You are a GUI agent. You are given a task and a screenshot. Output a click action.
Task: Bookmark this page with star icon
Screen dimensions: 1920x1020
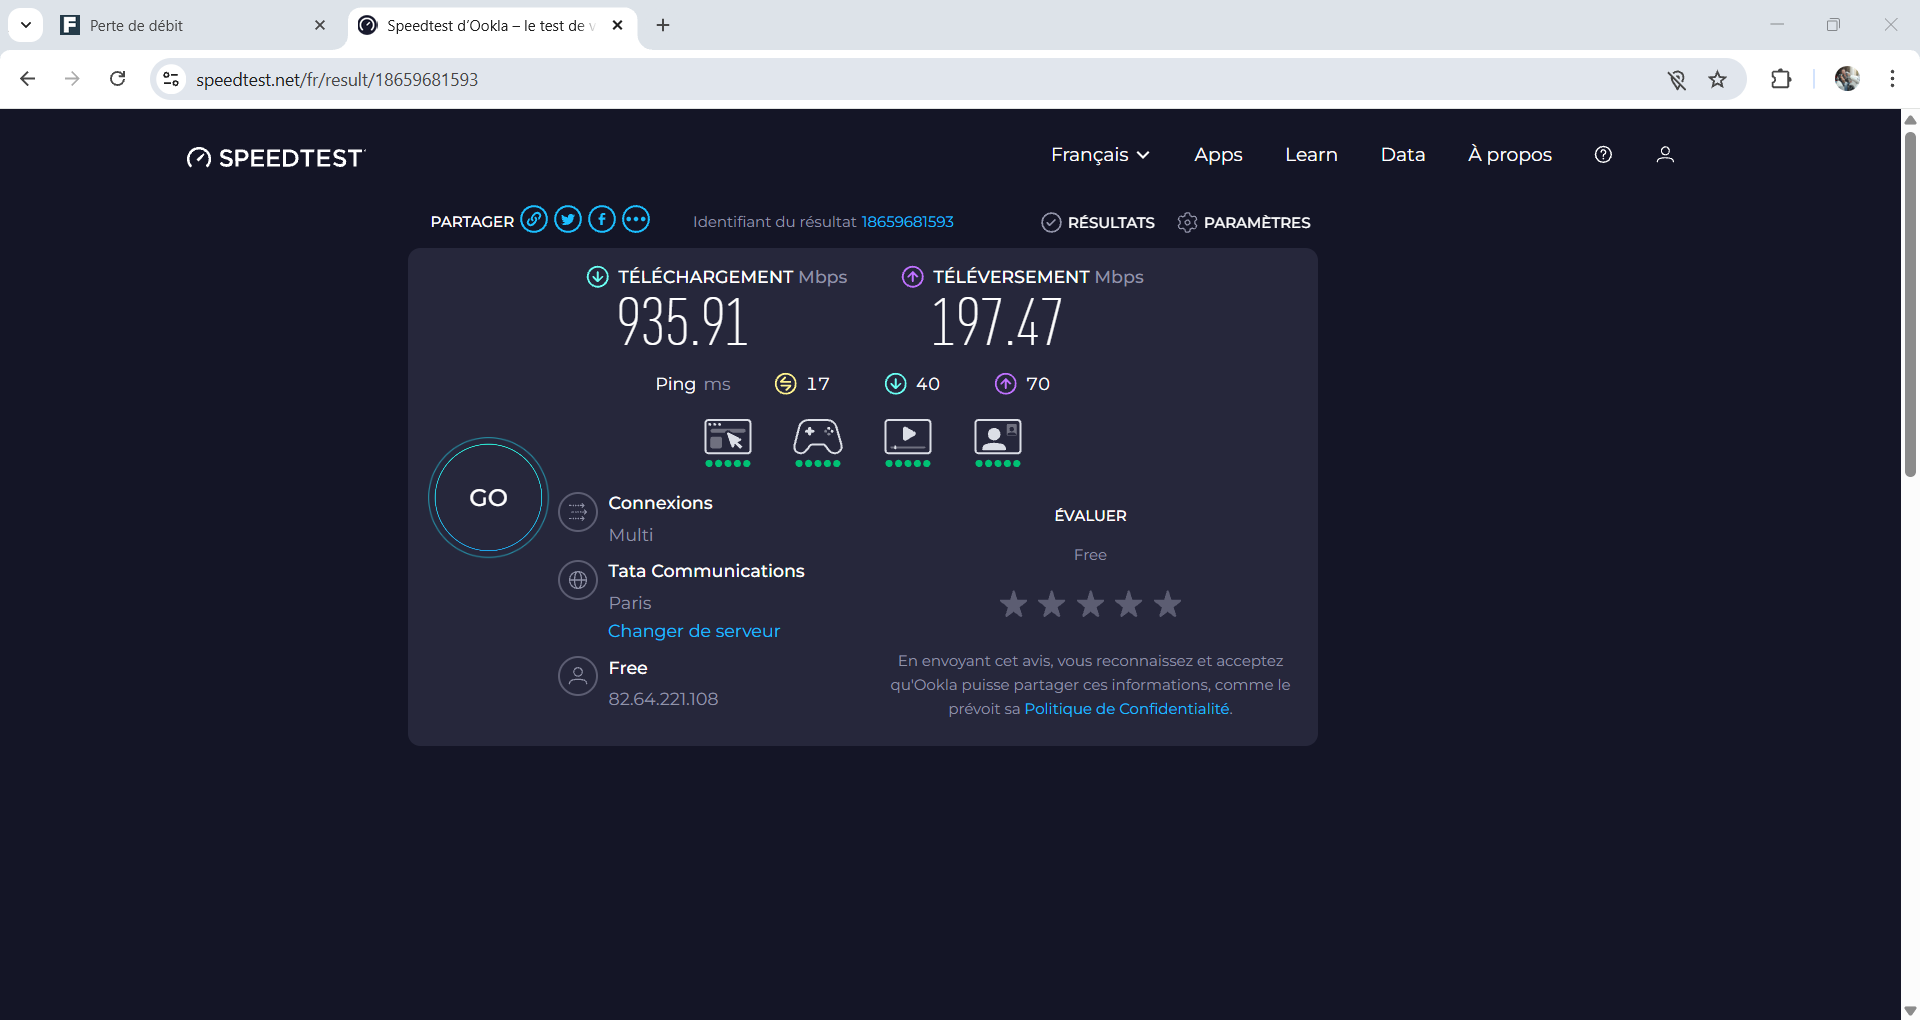point(1718,80)
